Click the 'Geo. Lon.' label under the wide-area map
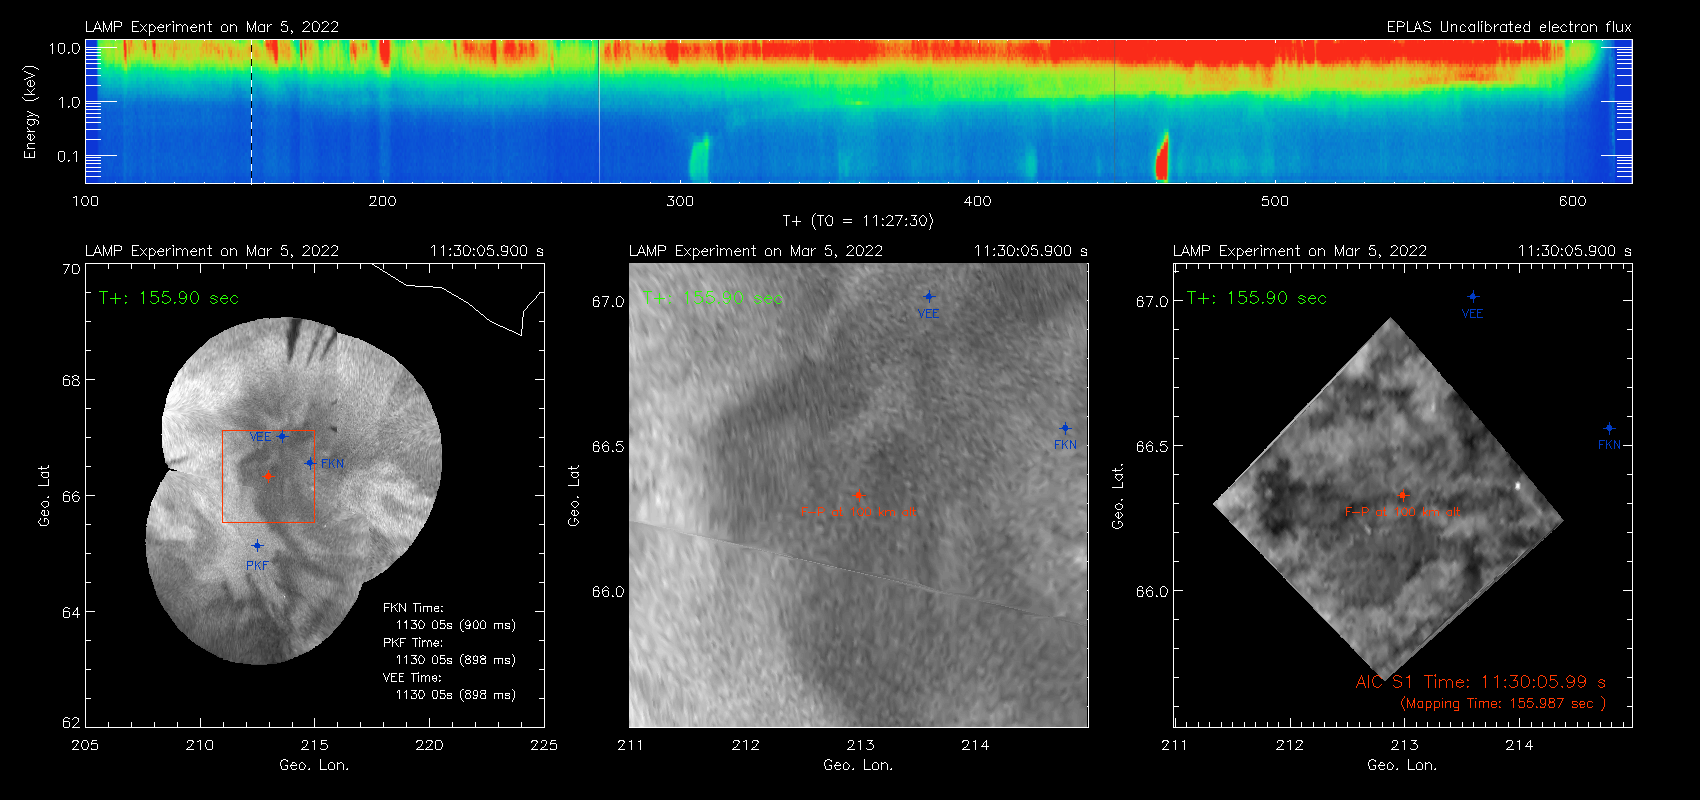 click(x=314, y=765)
